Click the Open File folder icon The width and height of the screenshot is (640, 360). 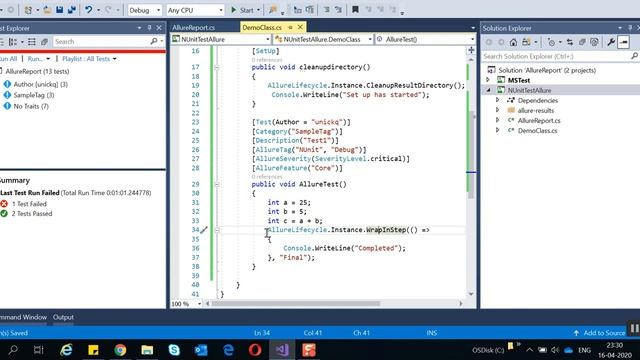coord(47,10)
